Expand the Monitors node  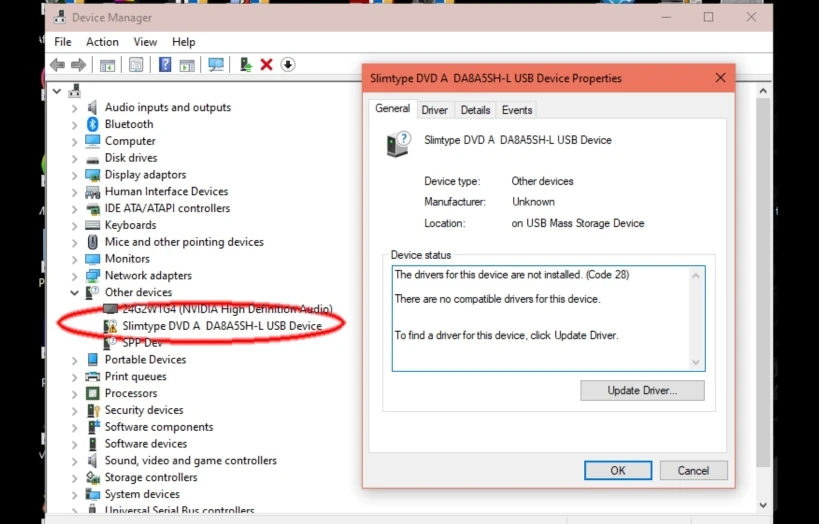click(x=74, y=259)
